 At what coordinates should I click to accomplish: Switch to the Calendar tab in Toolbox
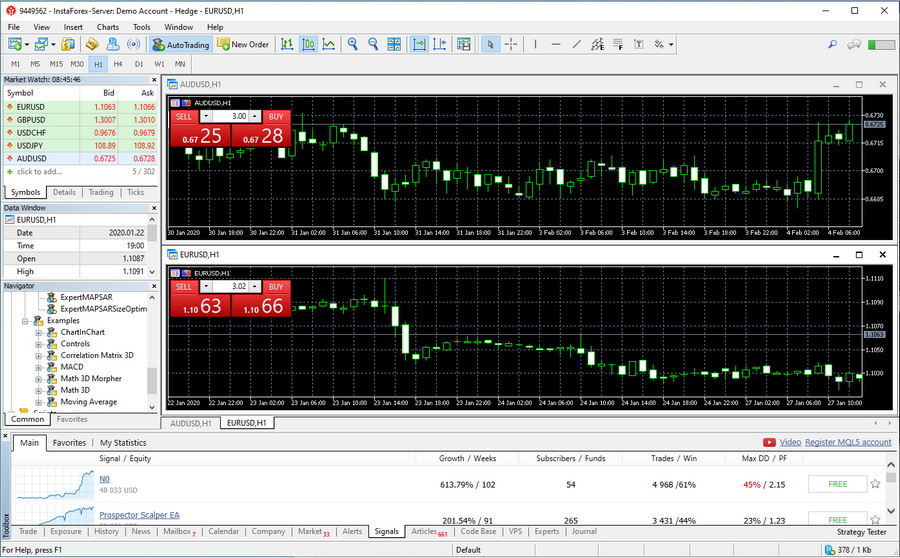[223, 532]
